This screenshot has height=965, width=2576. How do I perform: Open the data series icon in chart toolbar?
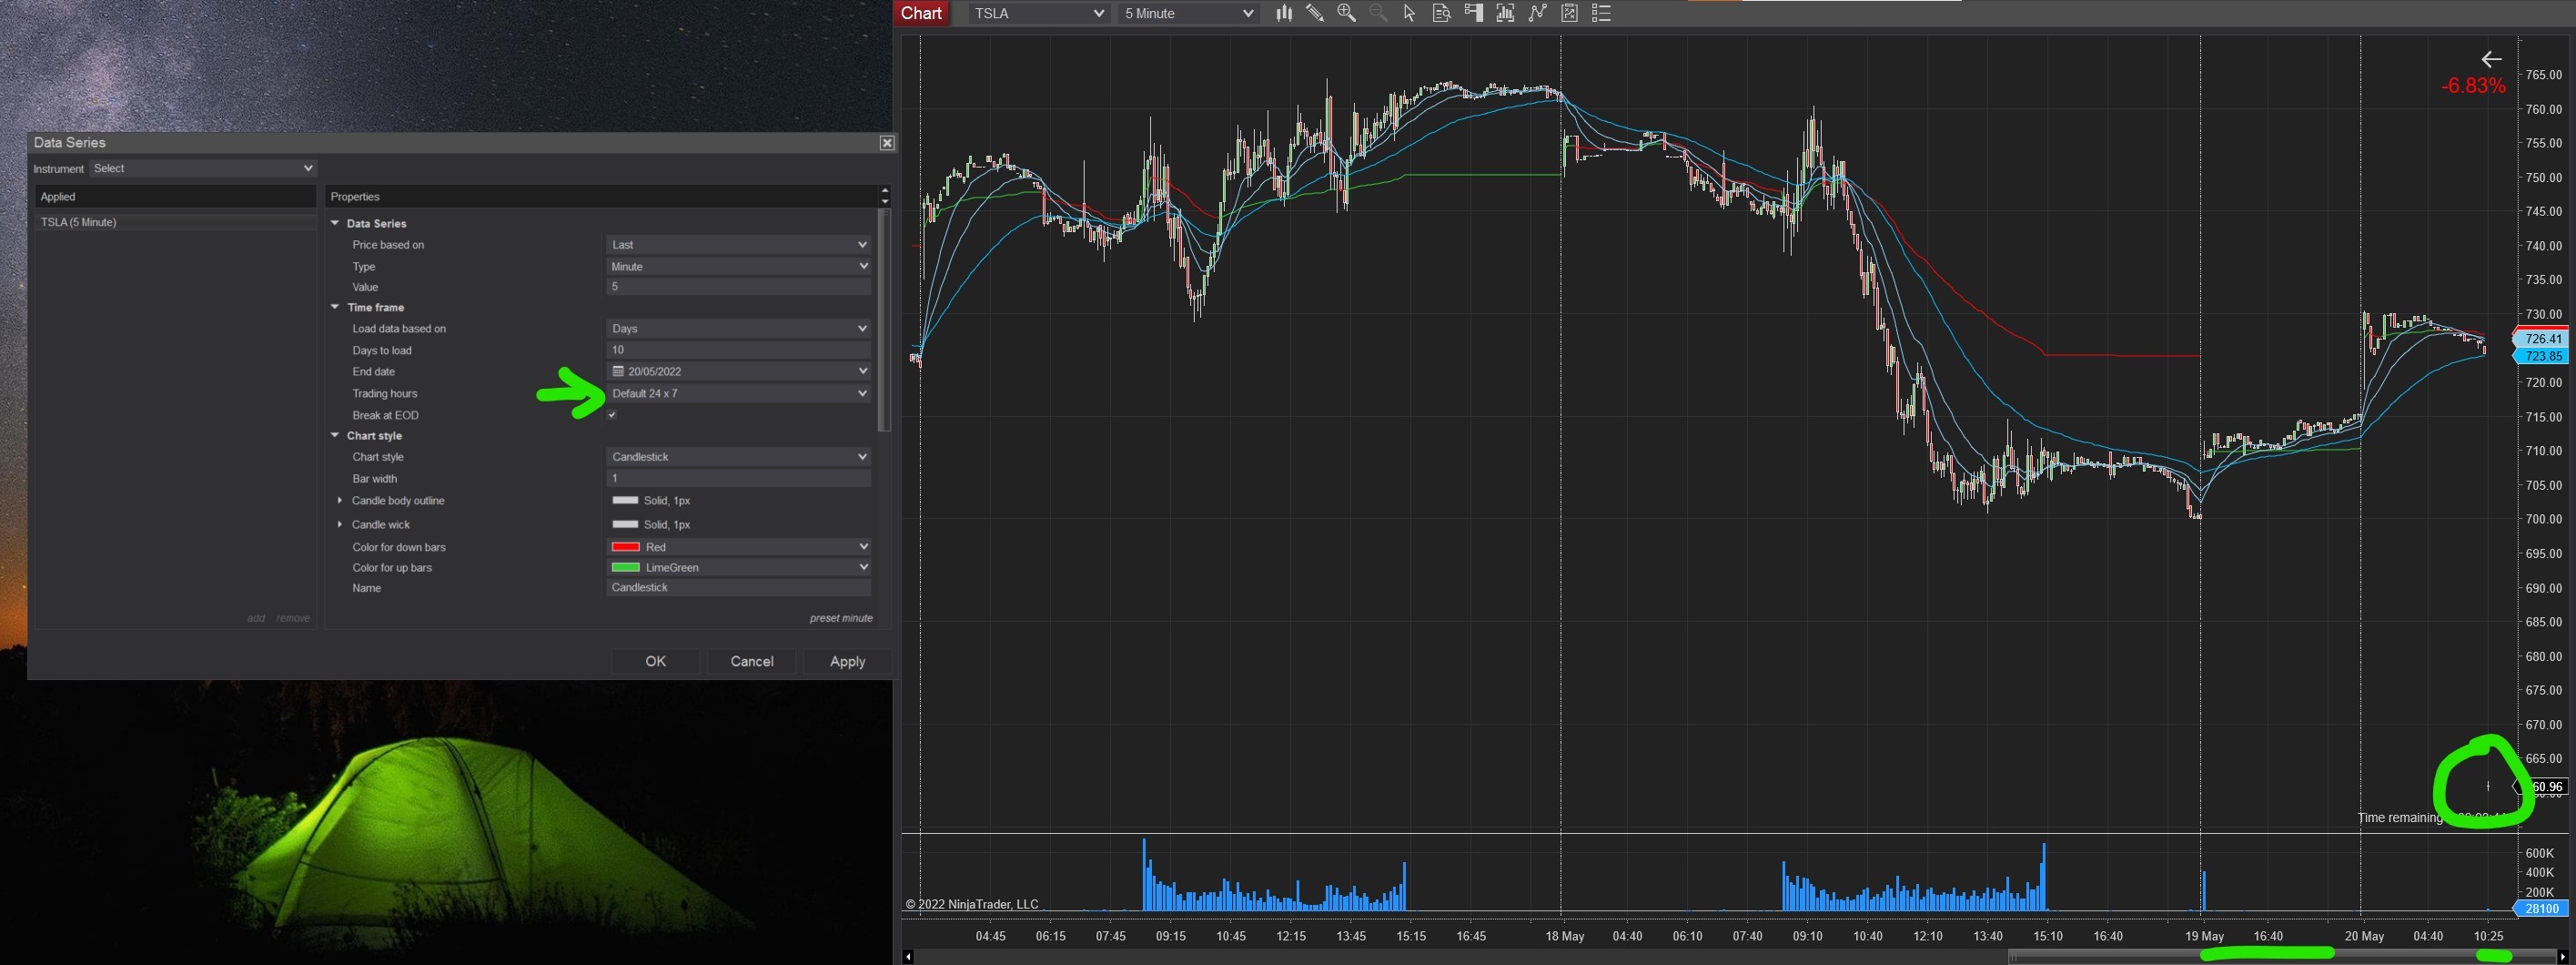pyautogui.click(x=1505, y=13)
